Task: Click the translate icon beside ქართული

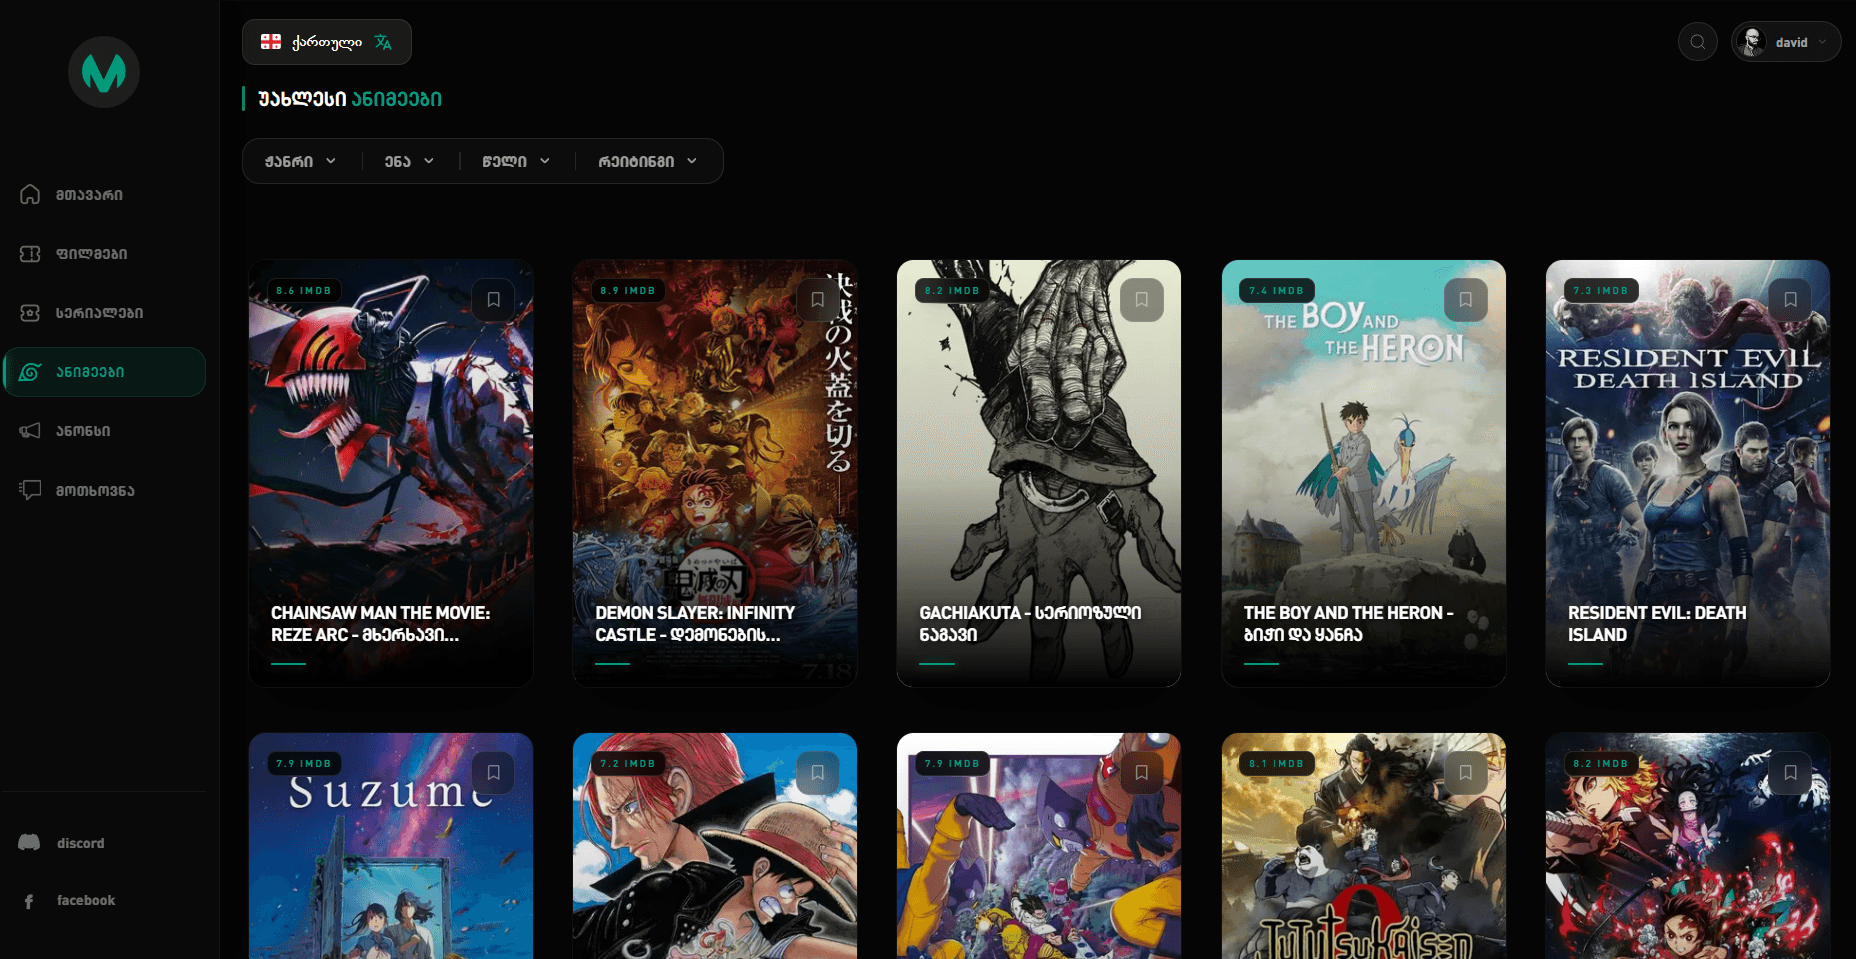Action: [x=383, y=42]
